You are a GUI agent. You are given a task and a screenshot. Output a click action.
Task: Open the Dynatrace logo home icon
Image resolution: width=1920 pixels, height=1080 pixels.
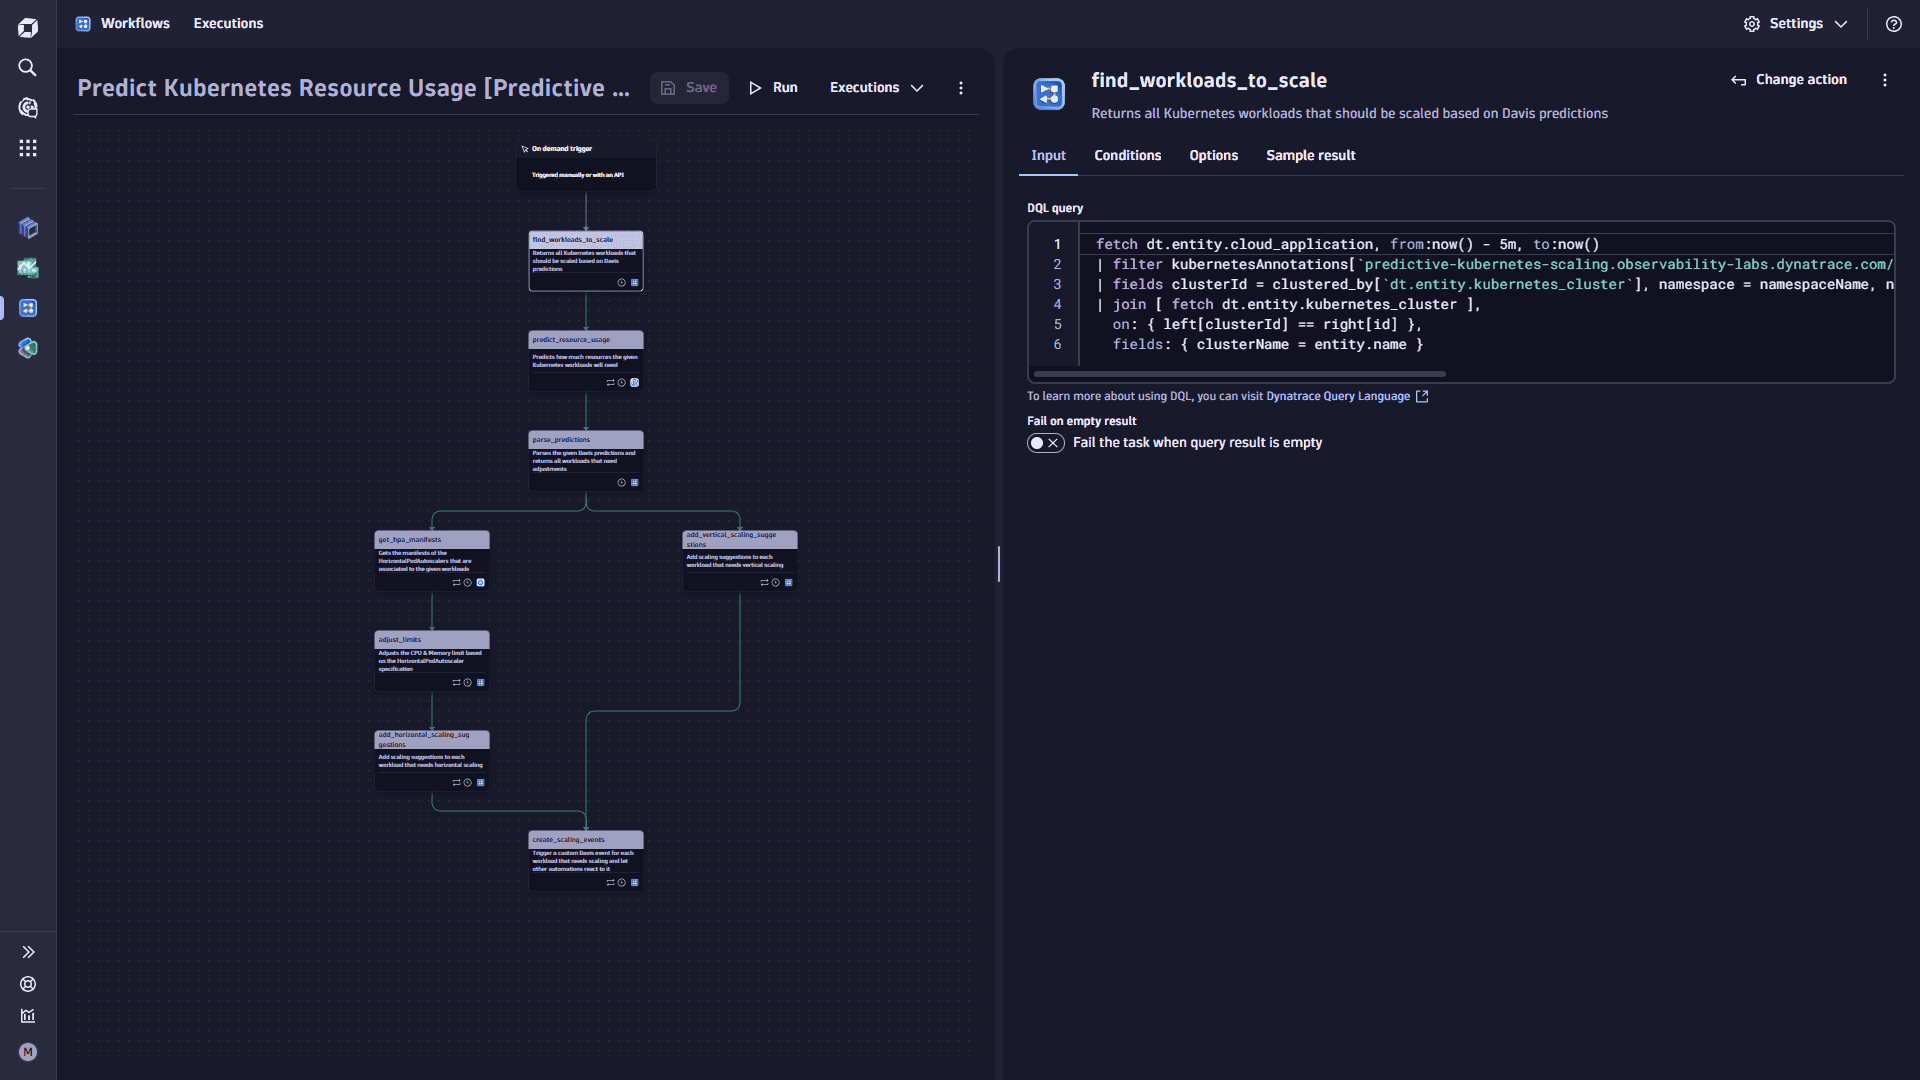coord(28,27)
